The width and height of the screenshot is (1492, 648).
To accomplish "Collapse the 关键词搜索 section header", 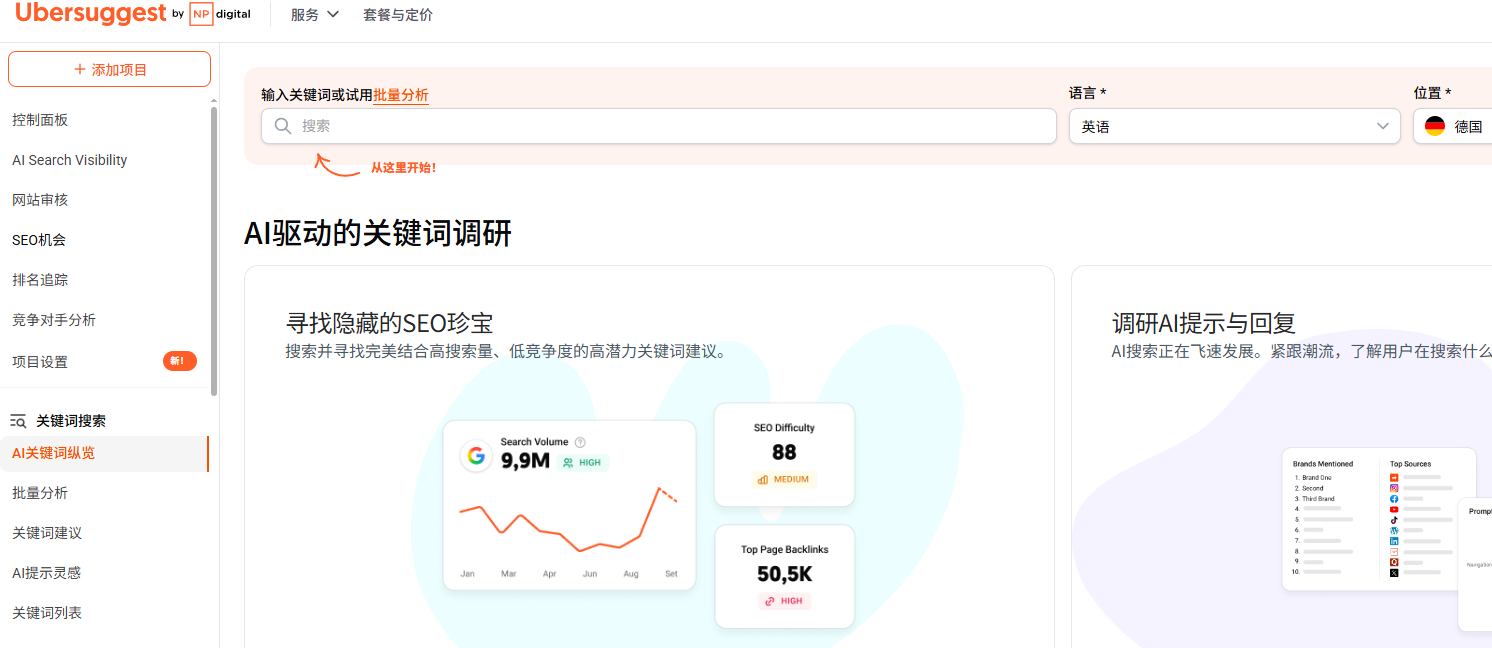I will 71,421.
